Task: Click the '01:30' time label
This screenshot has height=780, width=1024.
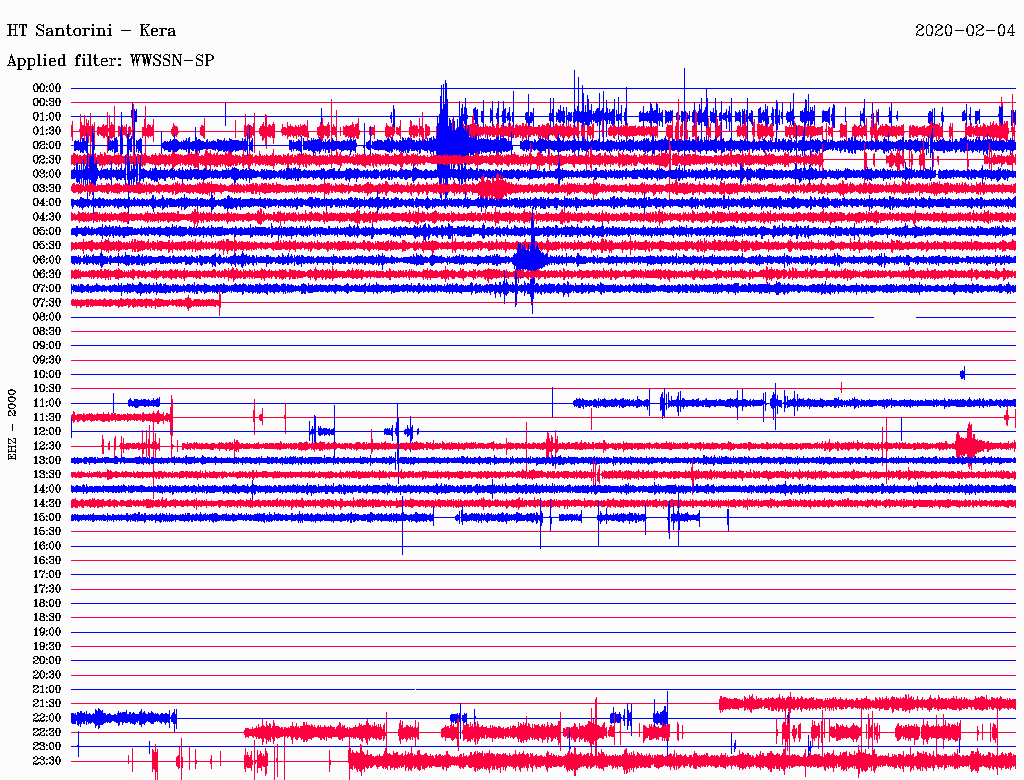Action: tap(47, 131)
